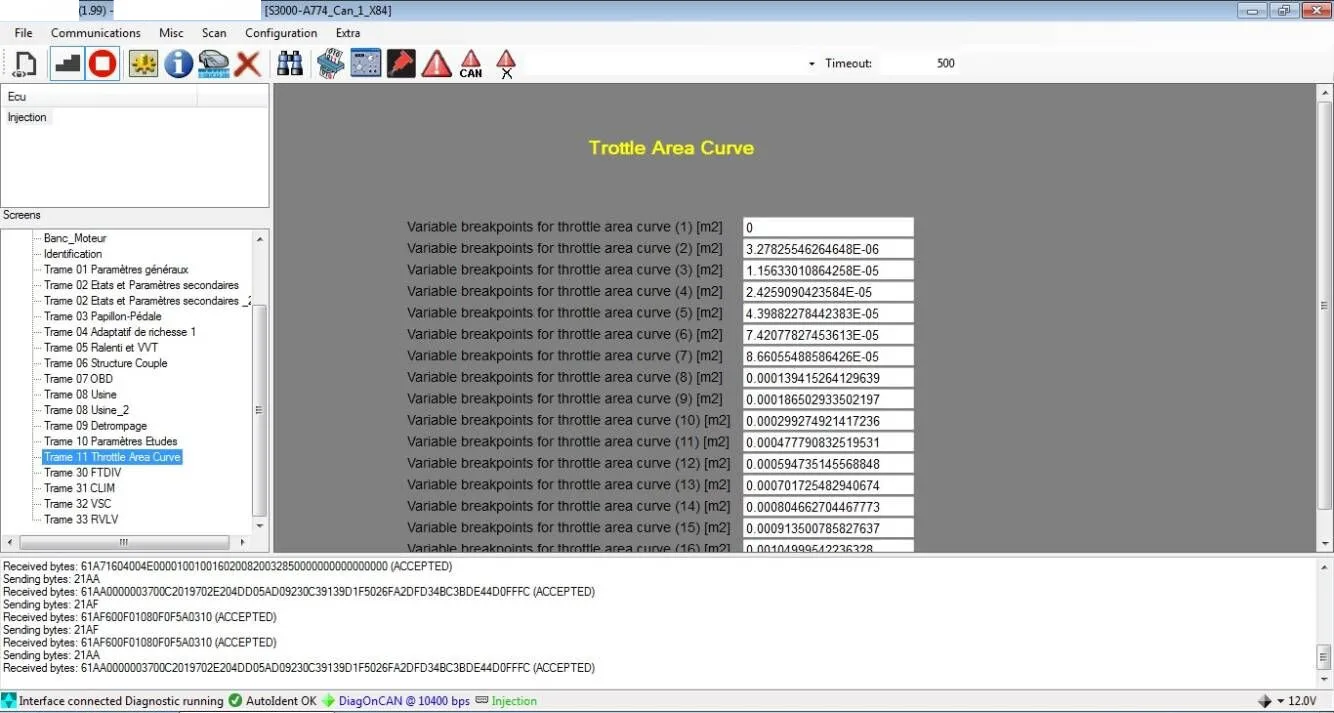Click Screens tree scroll down arrow
Screen dimensions: 1334x713
pos(260,525)
